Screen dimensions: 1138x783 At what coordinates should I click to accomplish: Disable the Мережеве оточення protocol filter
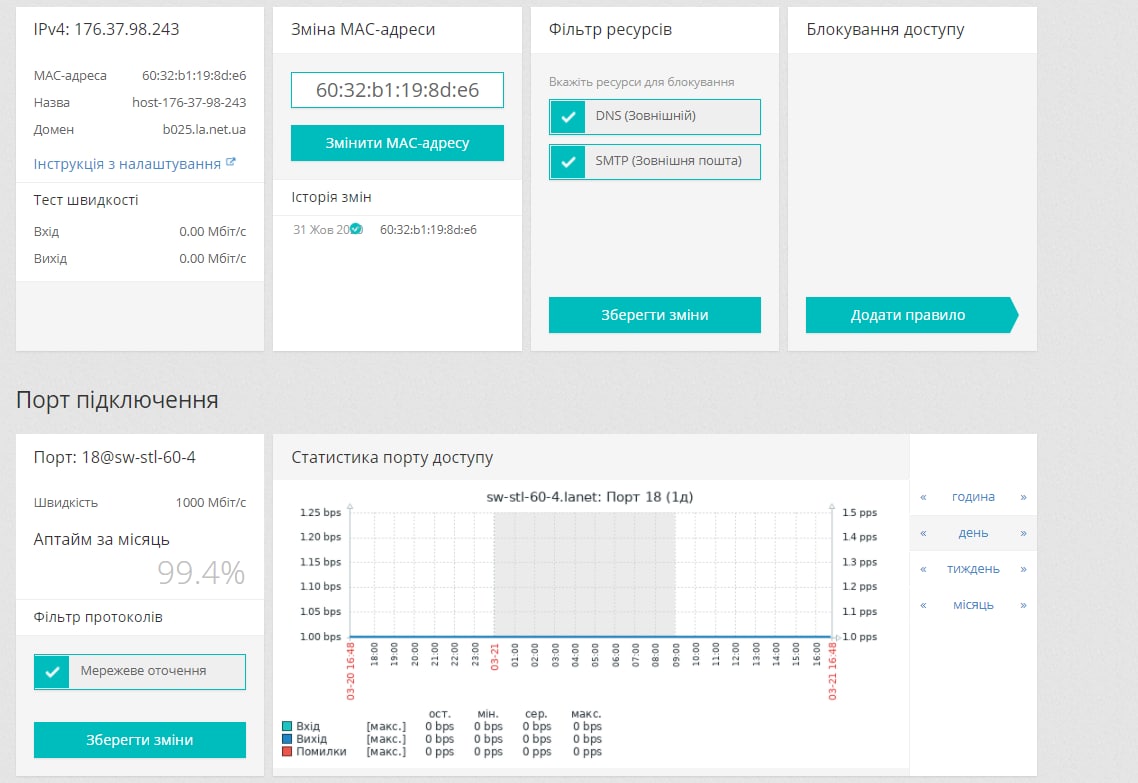pos(52,671)
